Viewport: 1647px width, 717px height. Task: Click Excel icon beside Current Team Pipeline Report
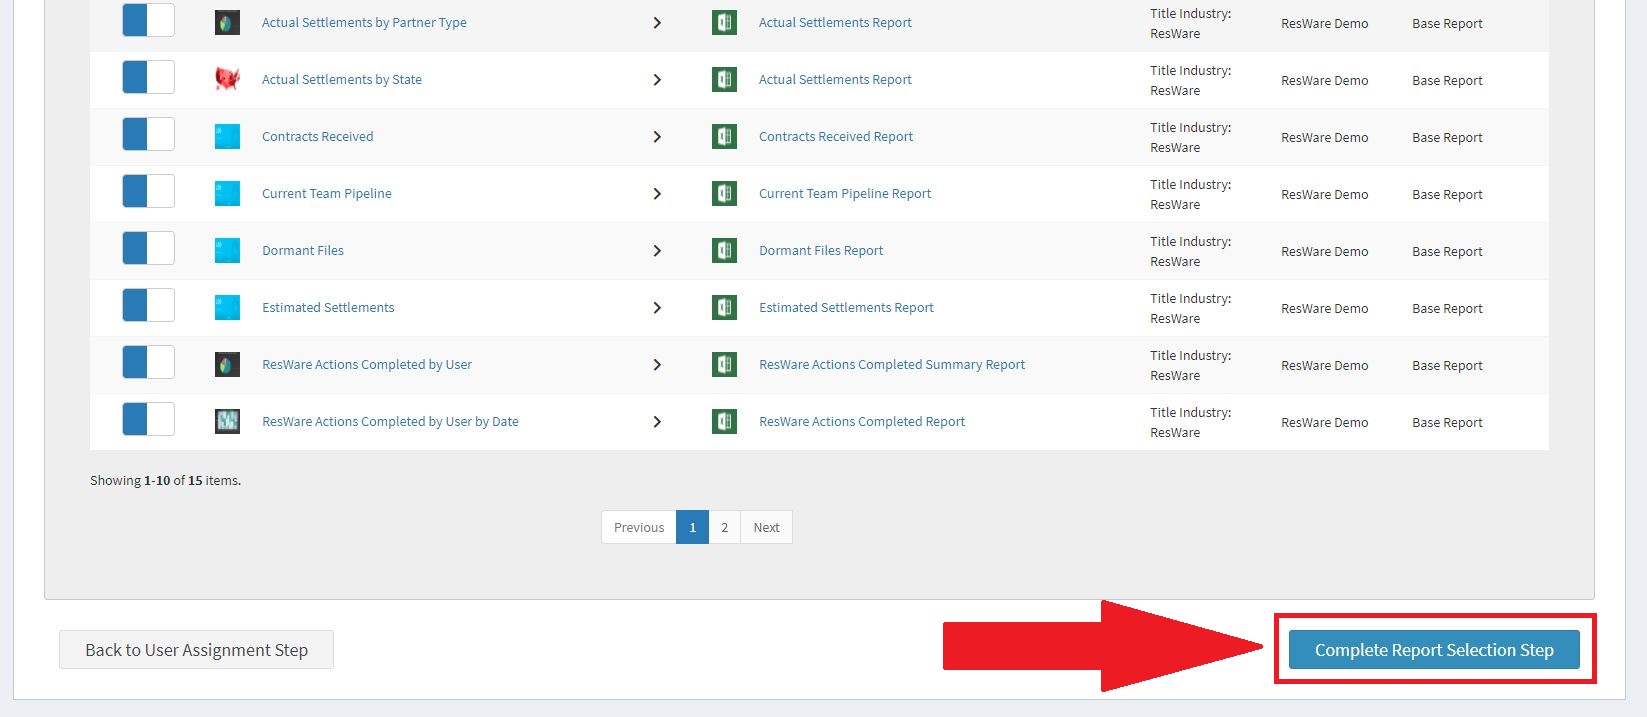point(724,193)
